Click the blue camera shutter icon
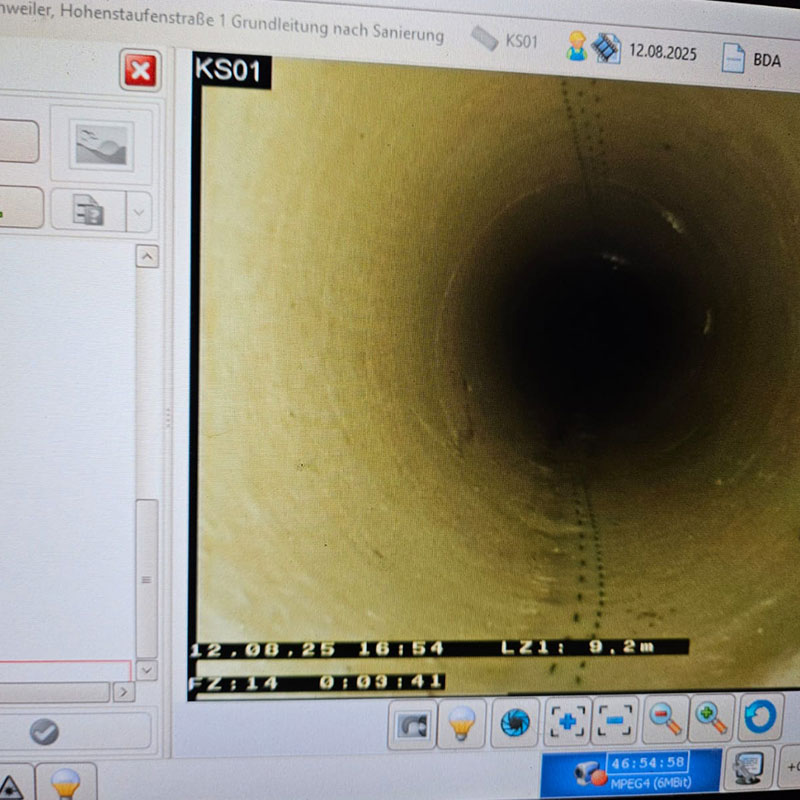The height and width of the screenshot is (800, 800). click(x=514, y=721)
